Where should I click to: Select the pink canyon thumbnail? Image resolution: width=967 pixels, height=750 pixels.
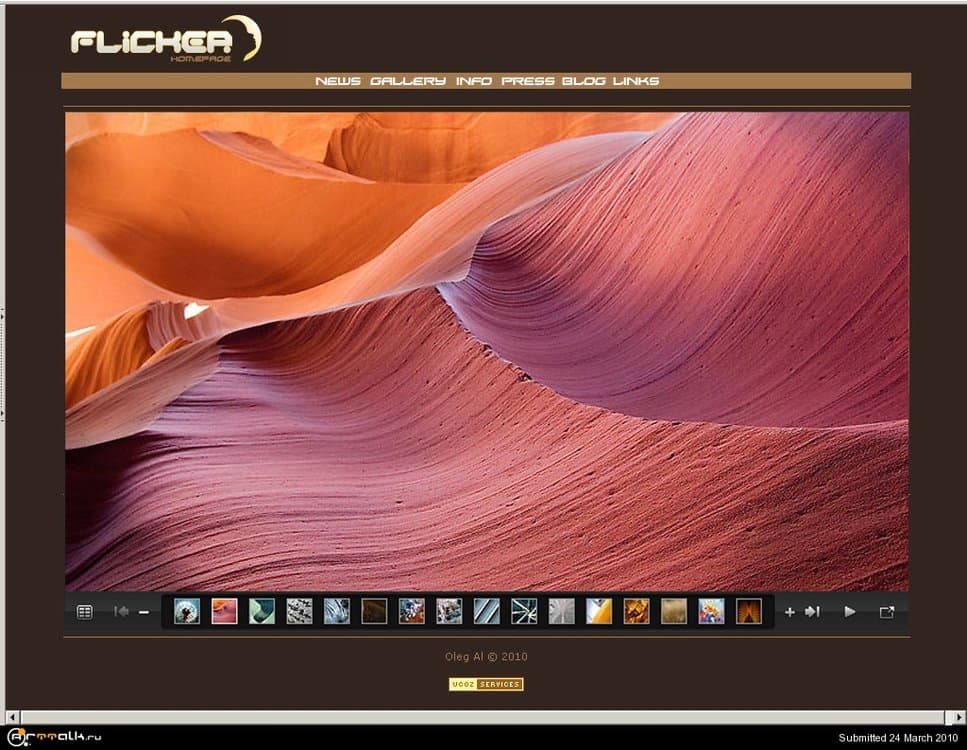pos(224,611)
